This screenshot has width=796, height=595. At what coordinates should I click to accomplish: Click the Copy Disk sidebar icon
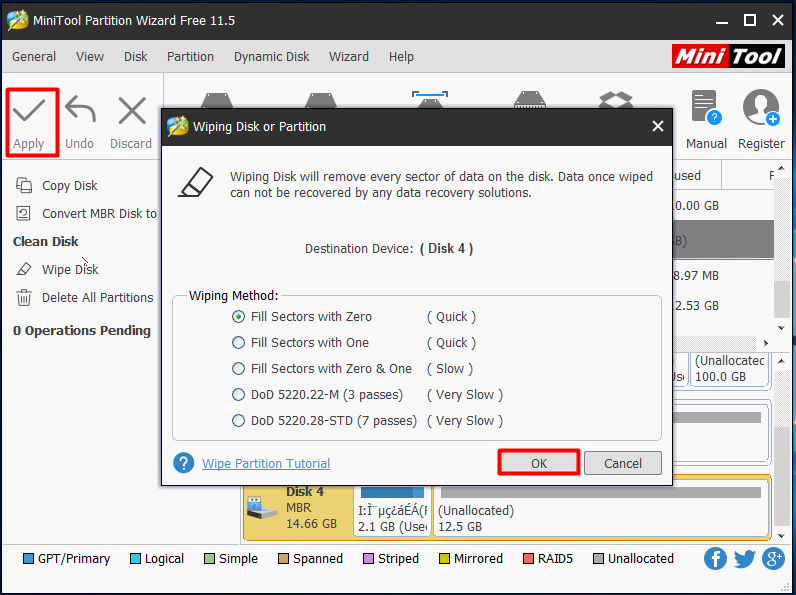(24, 185)
